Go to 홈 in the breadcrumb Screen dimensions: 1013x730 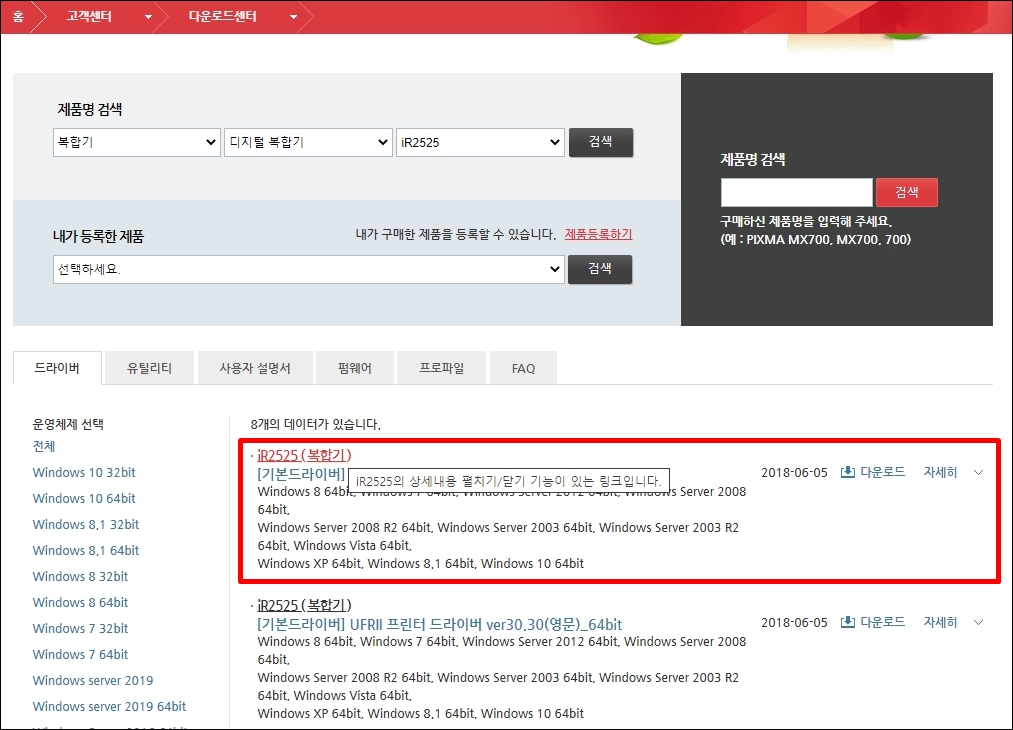pyautogui.click(x=18, y=16)
